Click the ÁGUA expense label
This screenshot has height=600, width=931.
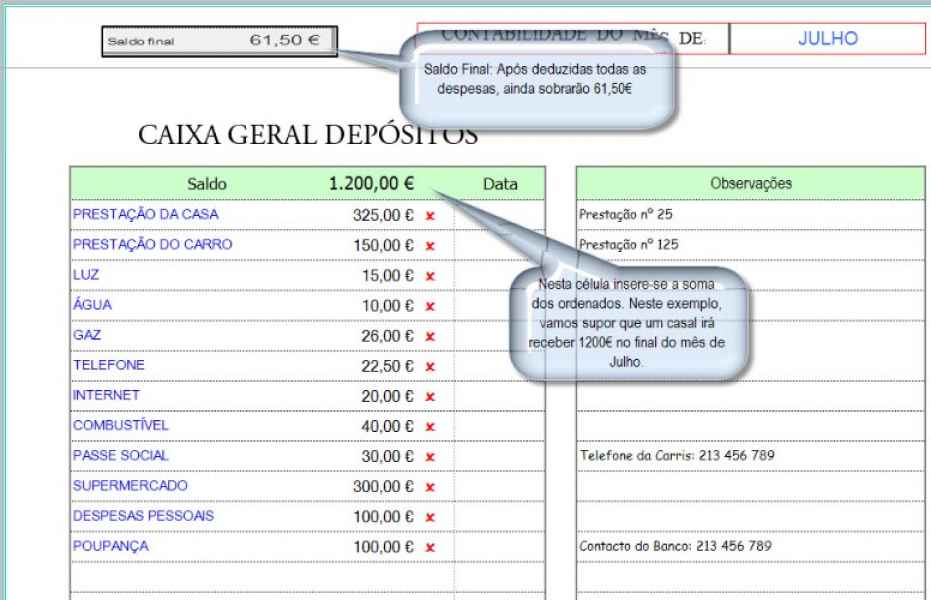click(92, 305)
